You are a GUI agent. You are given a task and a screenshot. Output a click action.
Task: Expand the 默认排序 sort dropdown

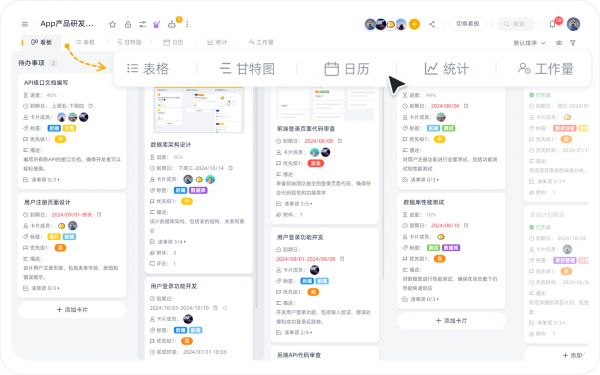pos(529,43)
